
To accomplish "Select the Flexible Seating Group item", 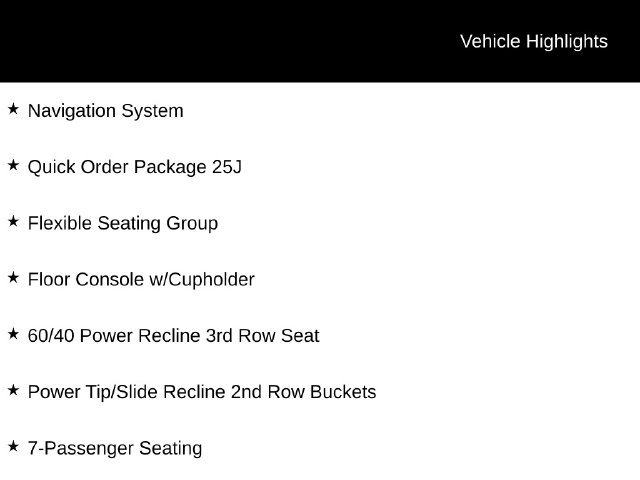I will click(123, 224).
